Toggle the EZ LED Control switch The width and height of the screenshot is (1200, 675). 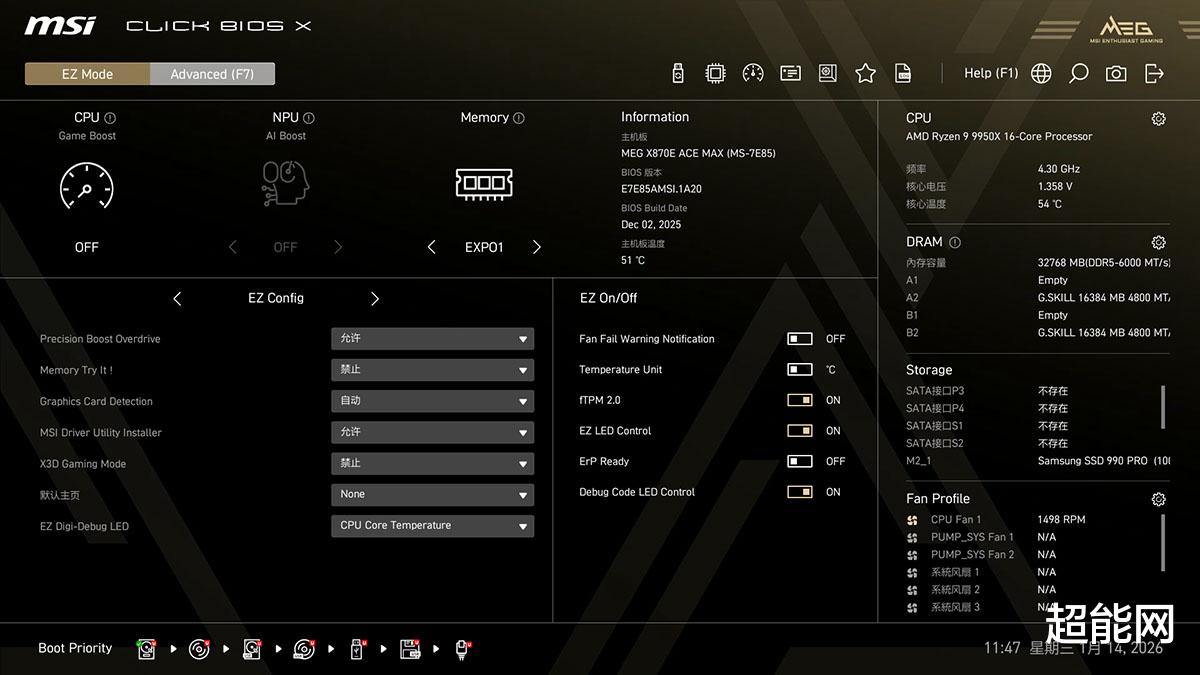(800, 431)
